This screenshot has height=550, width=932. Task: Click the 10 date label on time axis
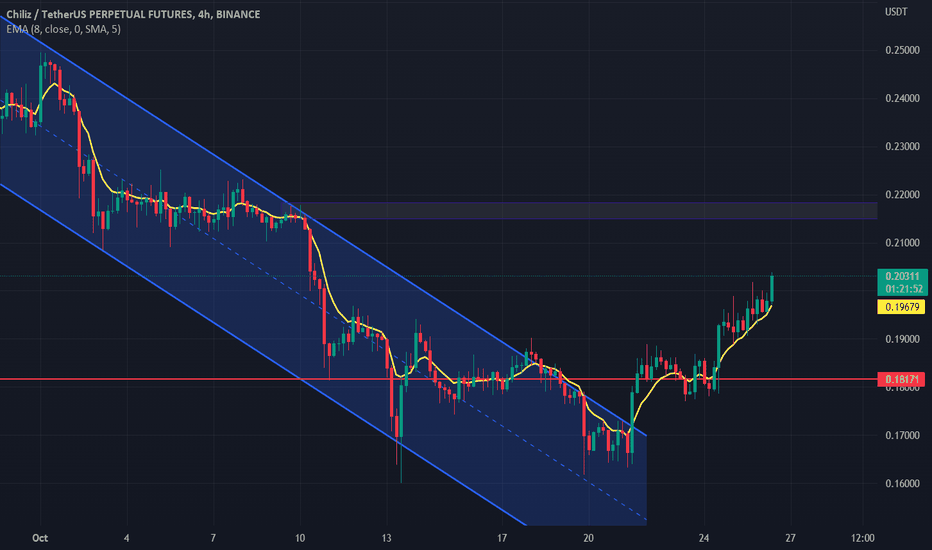click(x=300, y=538)
